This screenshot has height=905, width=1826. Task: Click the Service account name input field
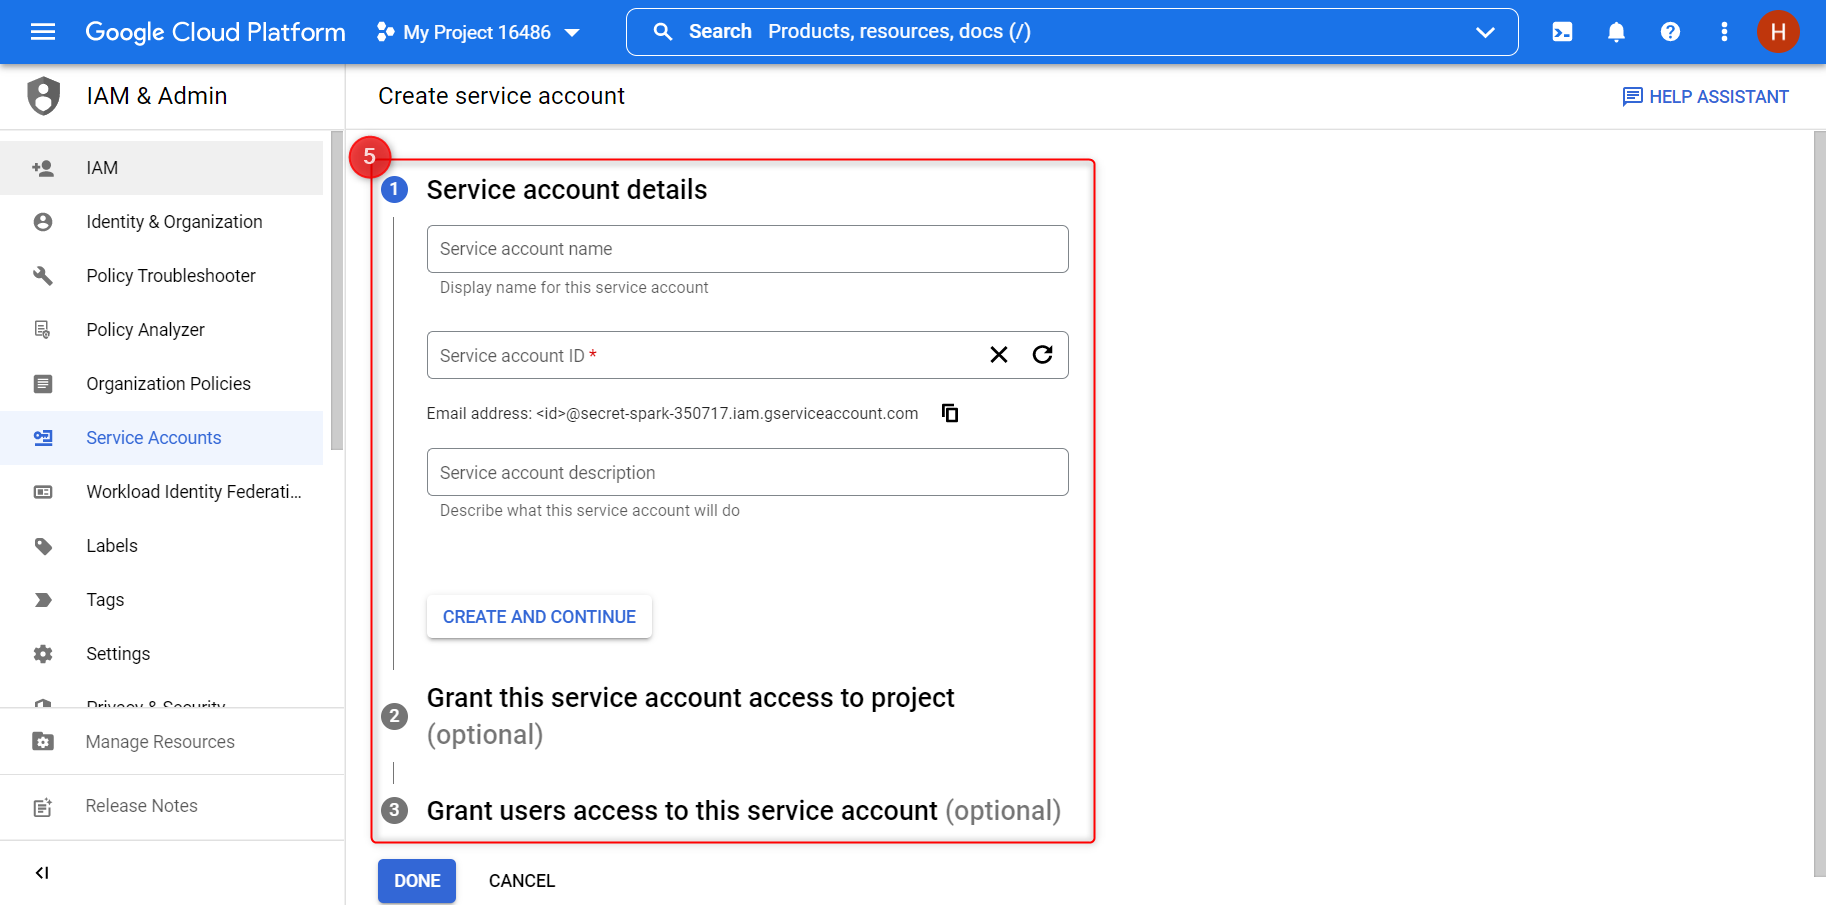point(747,248)
